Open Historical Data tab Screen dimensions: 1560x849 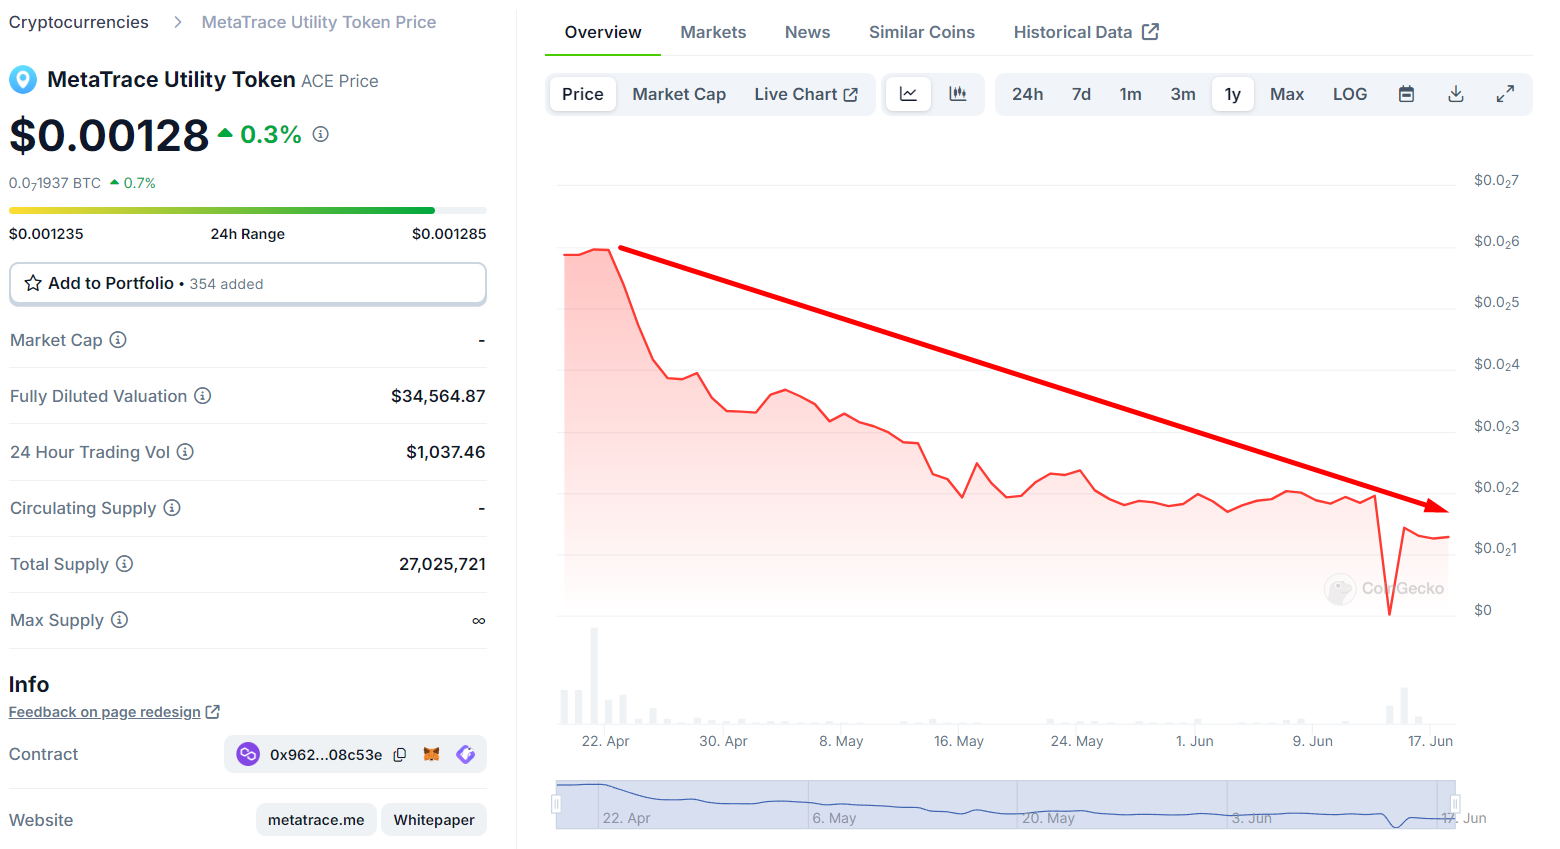coord(1086,32)
